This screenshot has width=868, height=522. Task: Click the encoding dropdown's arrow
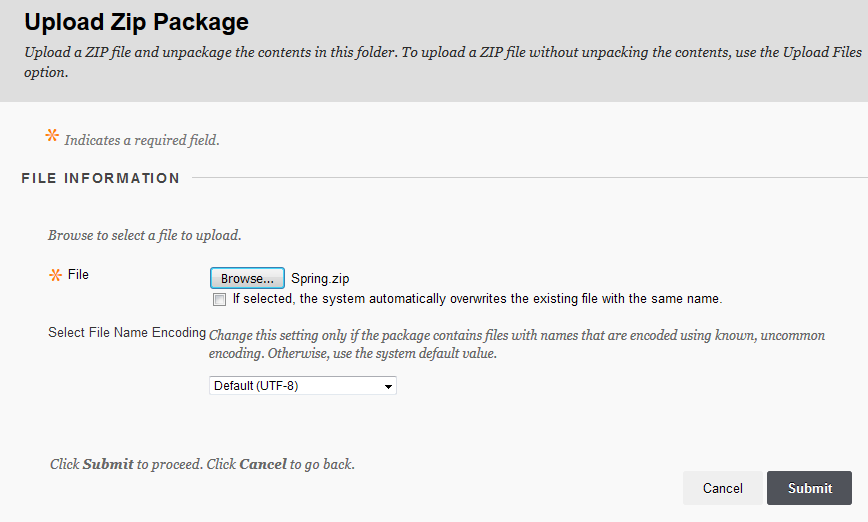coord(389,386)
